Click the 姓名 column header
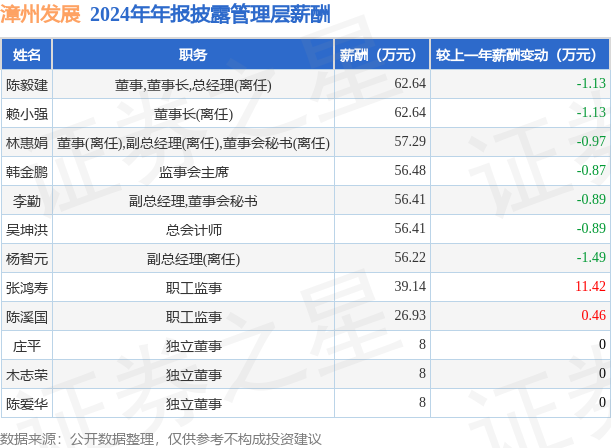The height and width of the screenshot is (448, 611). (26, 55)
